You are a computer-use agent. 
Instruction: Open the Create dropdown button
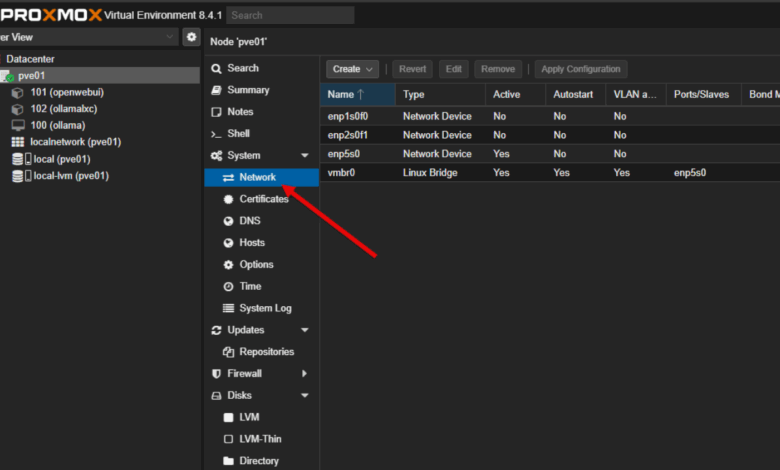(352, 69)
